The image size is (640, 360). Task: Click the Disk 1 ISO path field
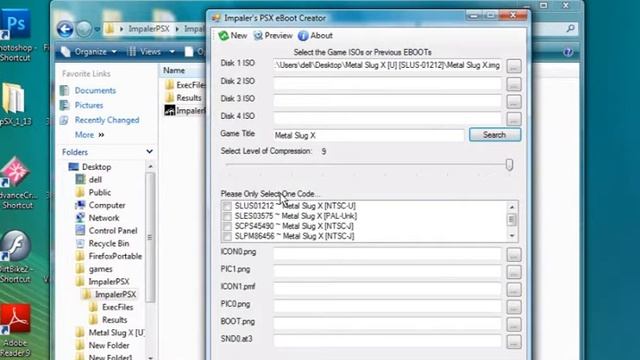point(387,65)
